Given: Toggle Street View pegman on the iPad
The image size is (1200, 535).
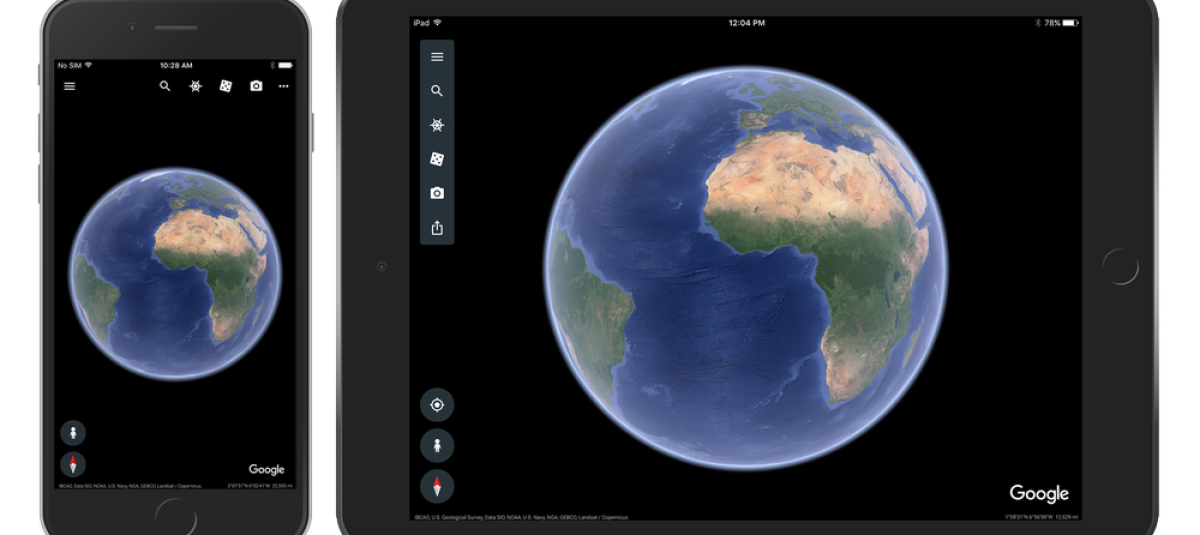Looking at the screenshot, I should point(437,446).
